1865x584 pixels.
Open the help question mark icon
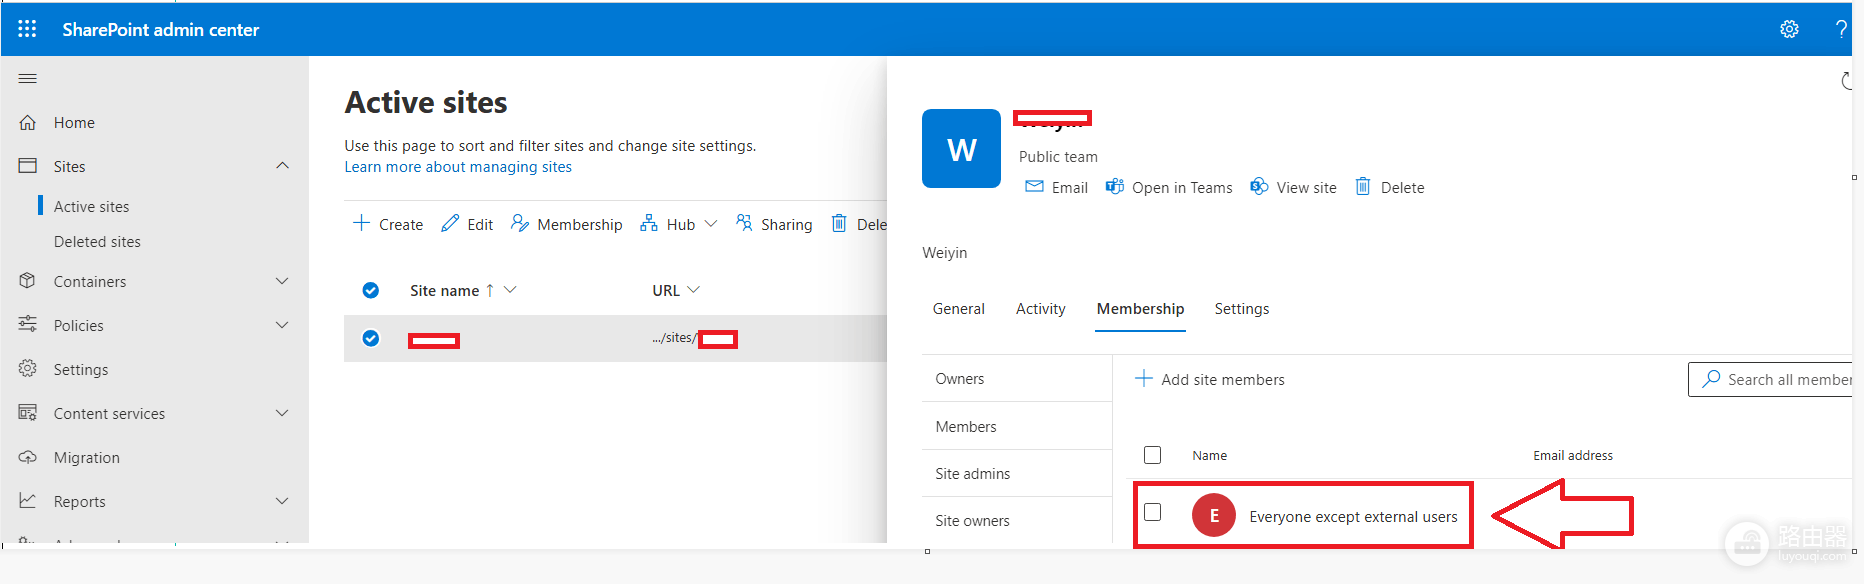(1841, 29)
